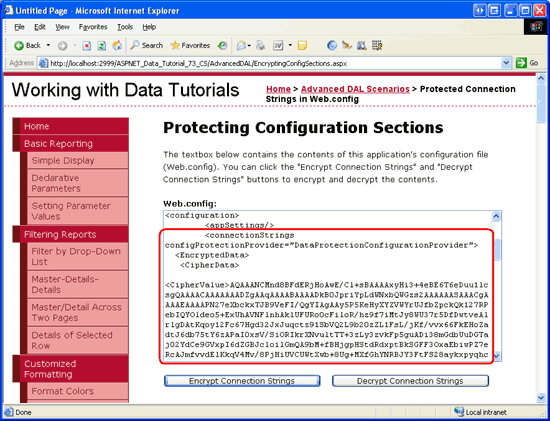The height and width of the screenshot is (421, 550).
Task: Click the History icon next to Favorites
Action: [x=222, y=46]
